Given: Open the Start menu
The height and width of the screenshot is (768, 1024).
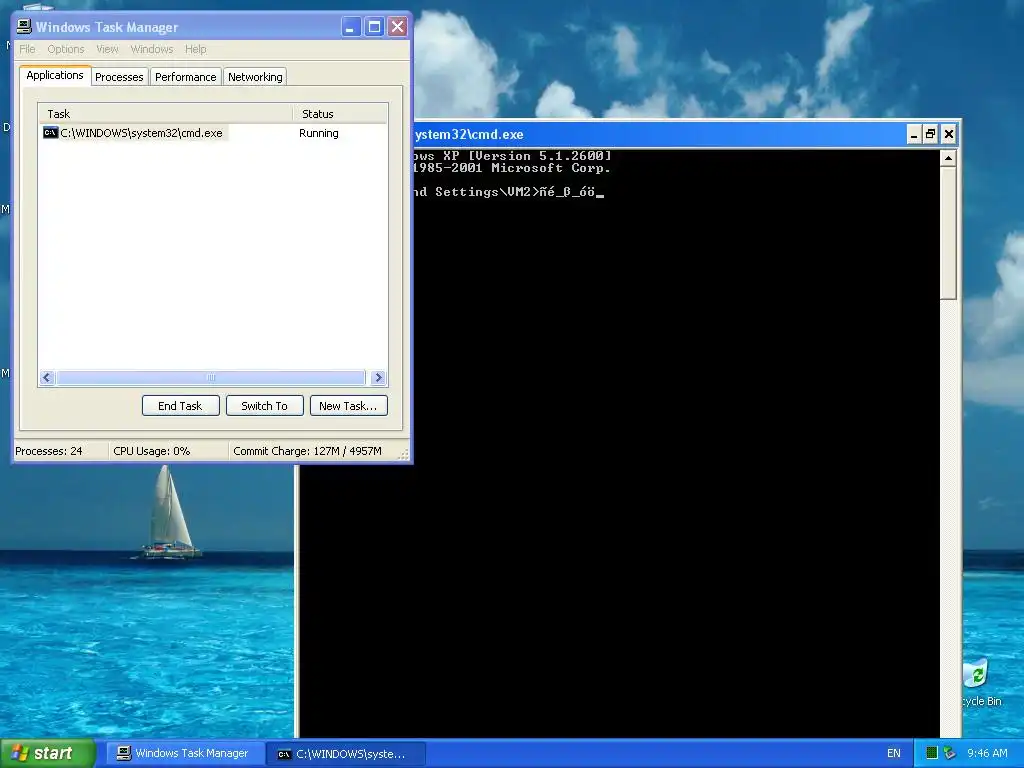Looking at the screenshot, I should point(47,753).
